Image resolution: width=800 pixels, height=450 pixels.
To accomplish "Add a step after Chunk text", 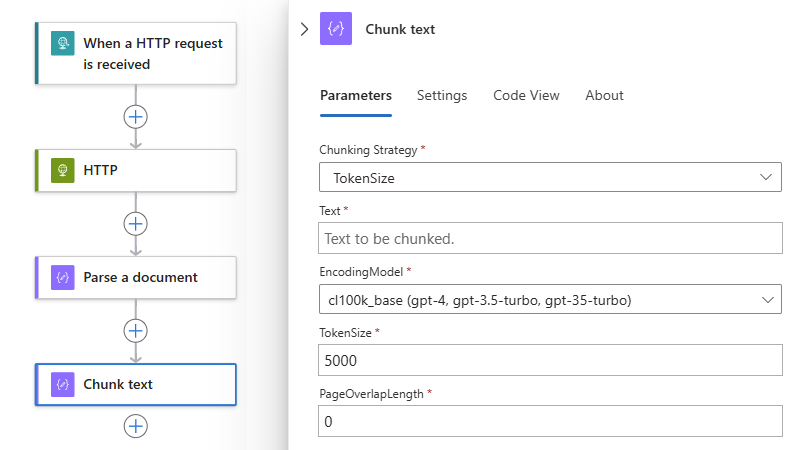I will [x=135, y=426].
